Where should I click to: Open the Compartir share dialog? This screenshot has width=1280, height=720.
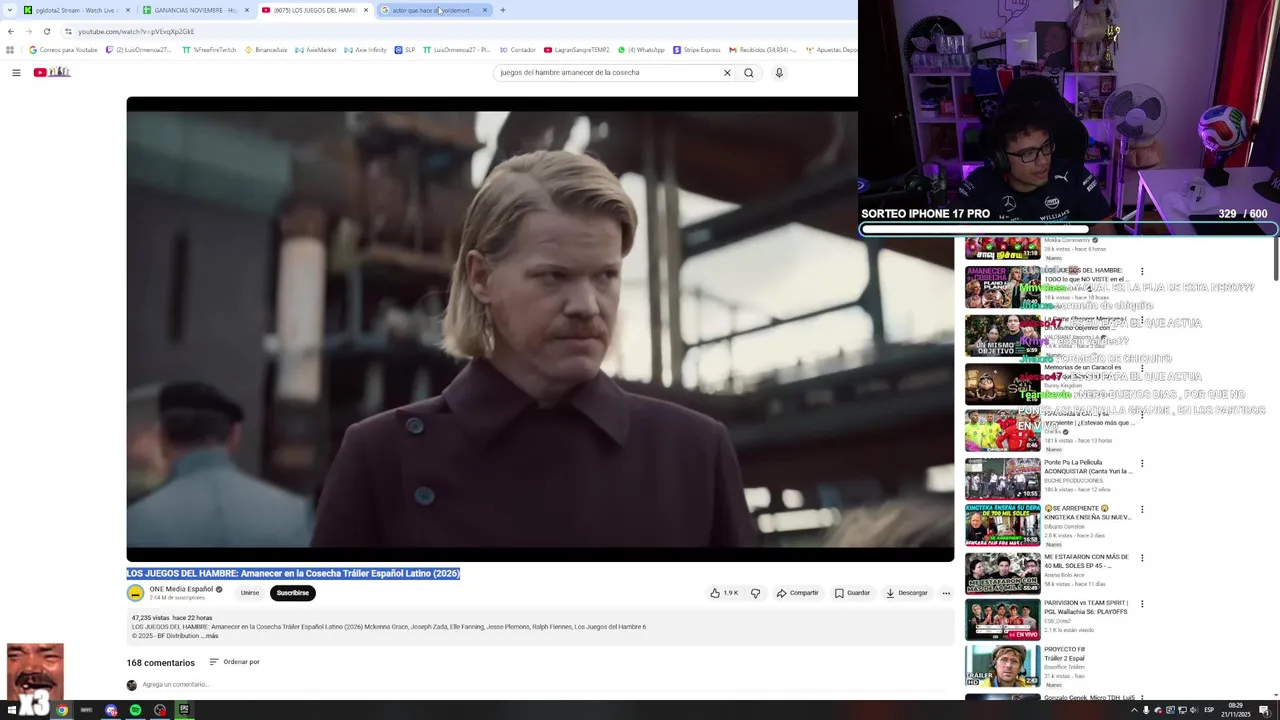click(797, 593)
